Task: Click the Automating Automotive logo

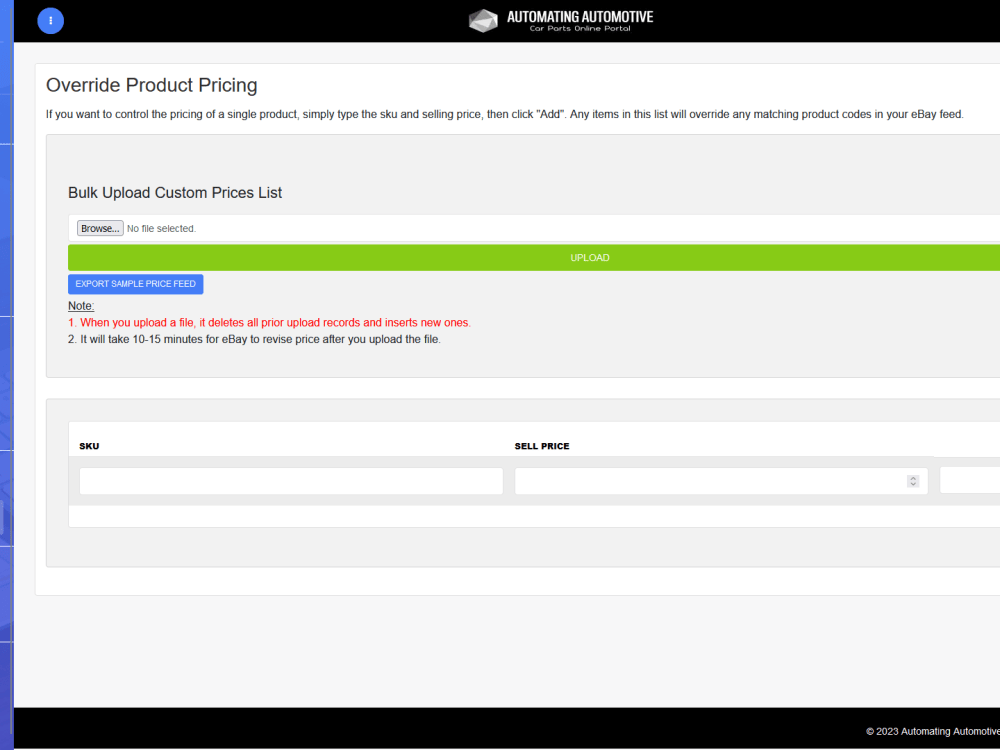Action: point(561,20)
